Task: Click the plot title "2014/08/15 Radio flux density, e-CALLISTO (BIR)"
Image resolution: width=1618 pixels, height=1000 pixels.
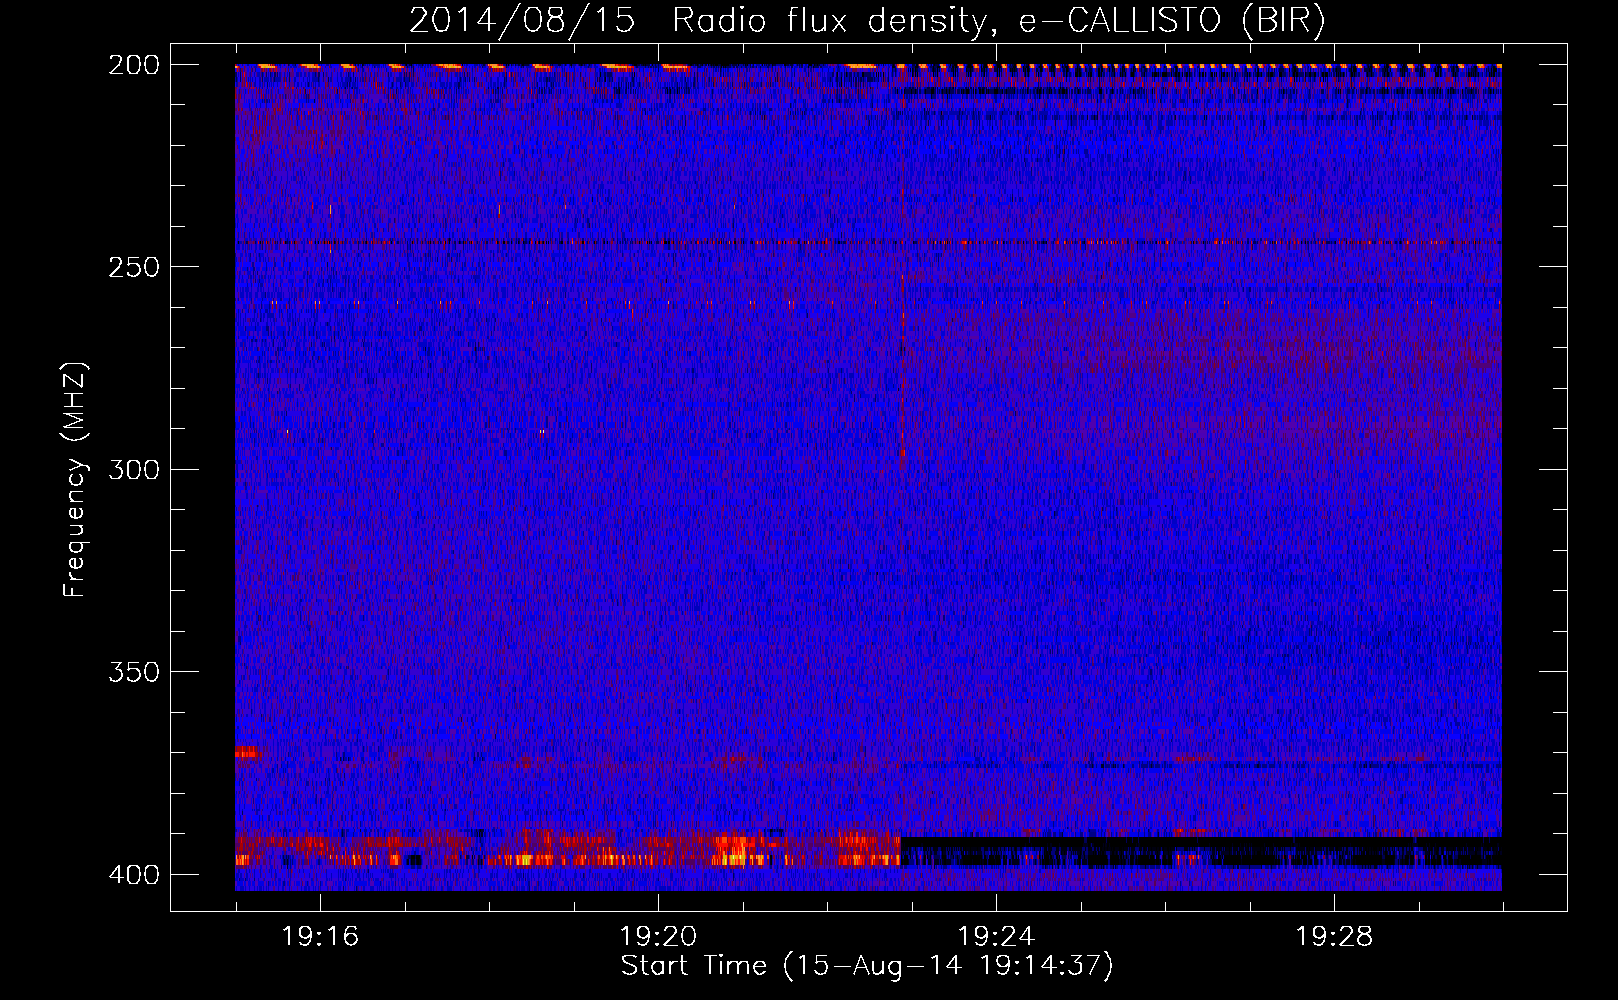Action: [x=867, y=21]
